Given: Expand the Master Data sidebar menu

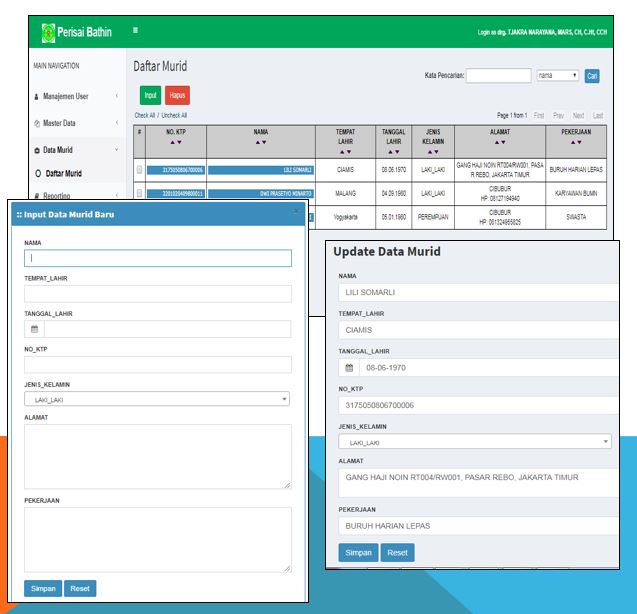Looking at the screenshot, I should coord(70,123).
